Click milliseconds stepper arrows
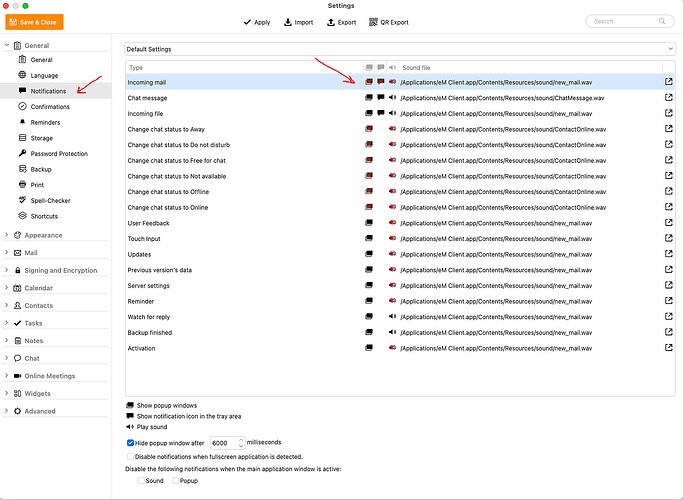Image resolution: width=683 pixels, height=500 pixels. [x=241, y=443]
